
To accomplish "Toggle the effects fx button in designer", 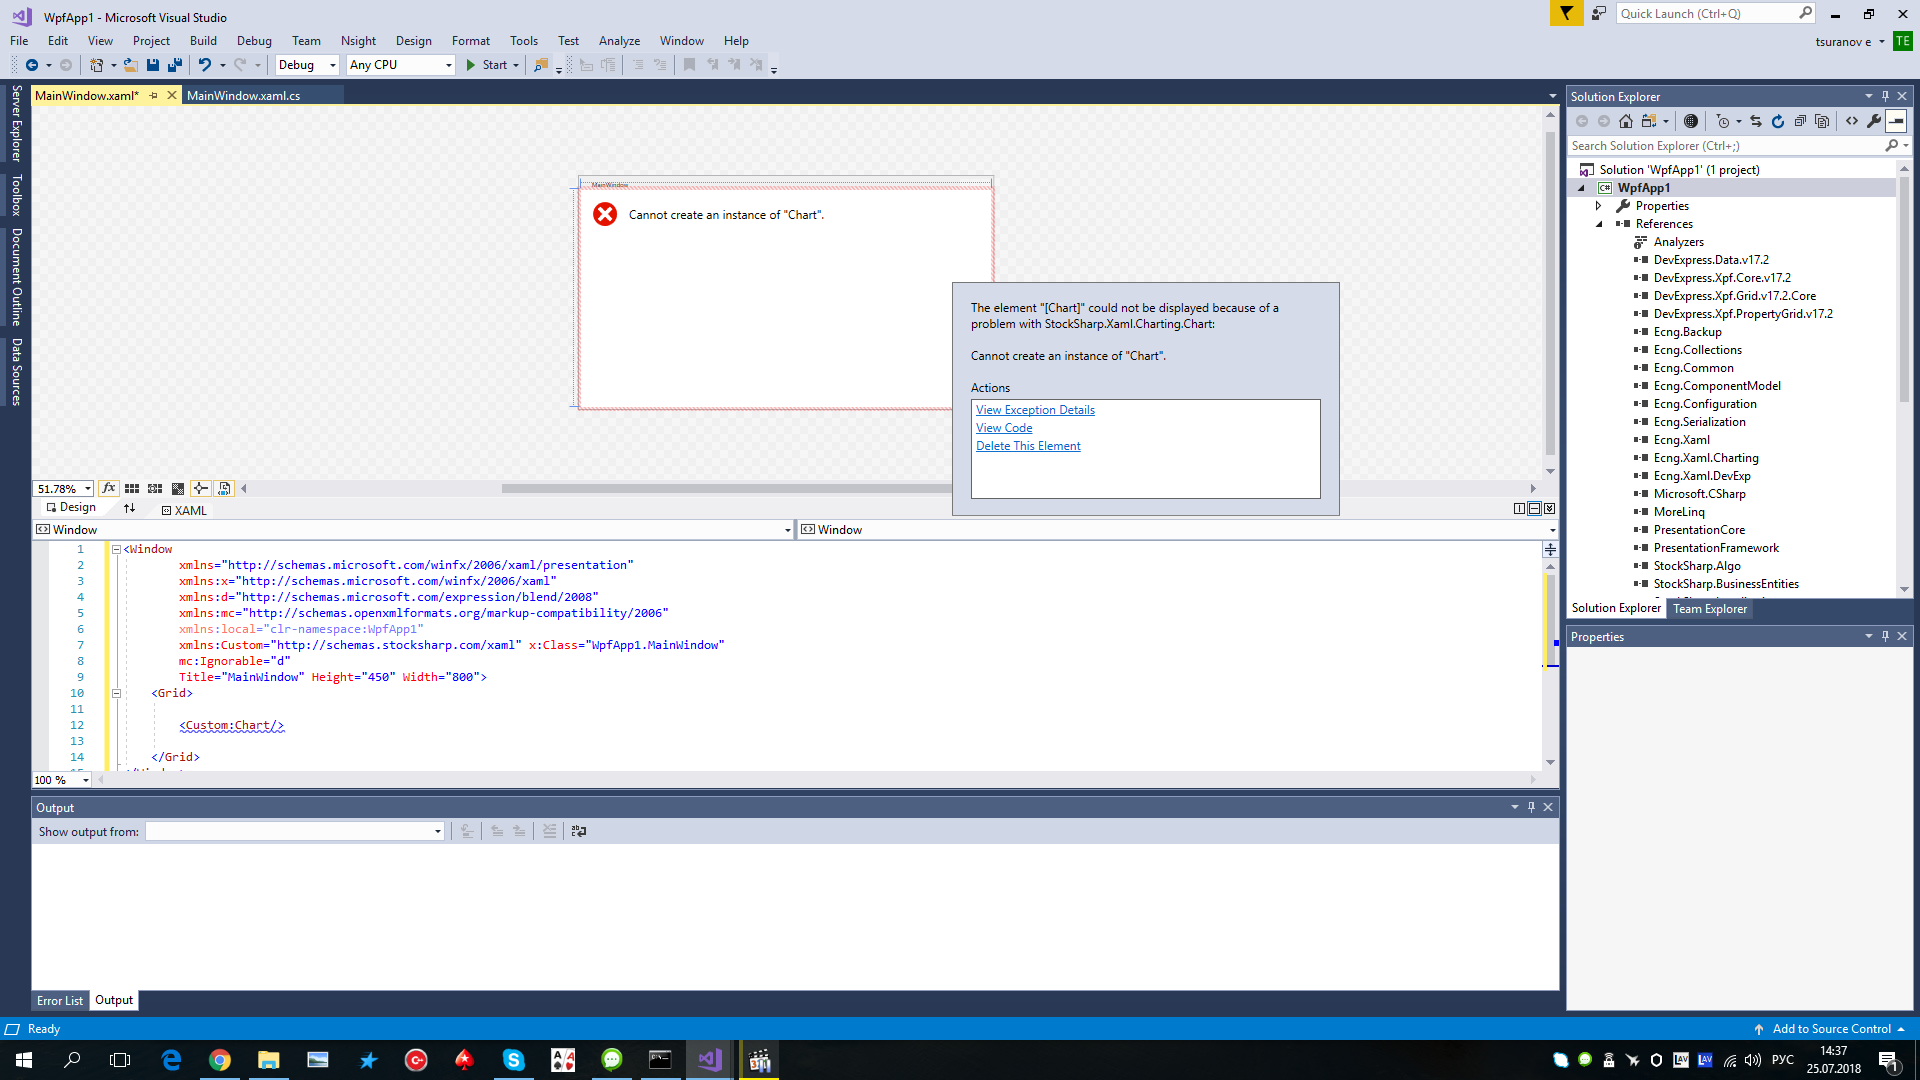I will (109, 489).
